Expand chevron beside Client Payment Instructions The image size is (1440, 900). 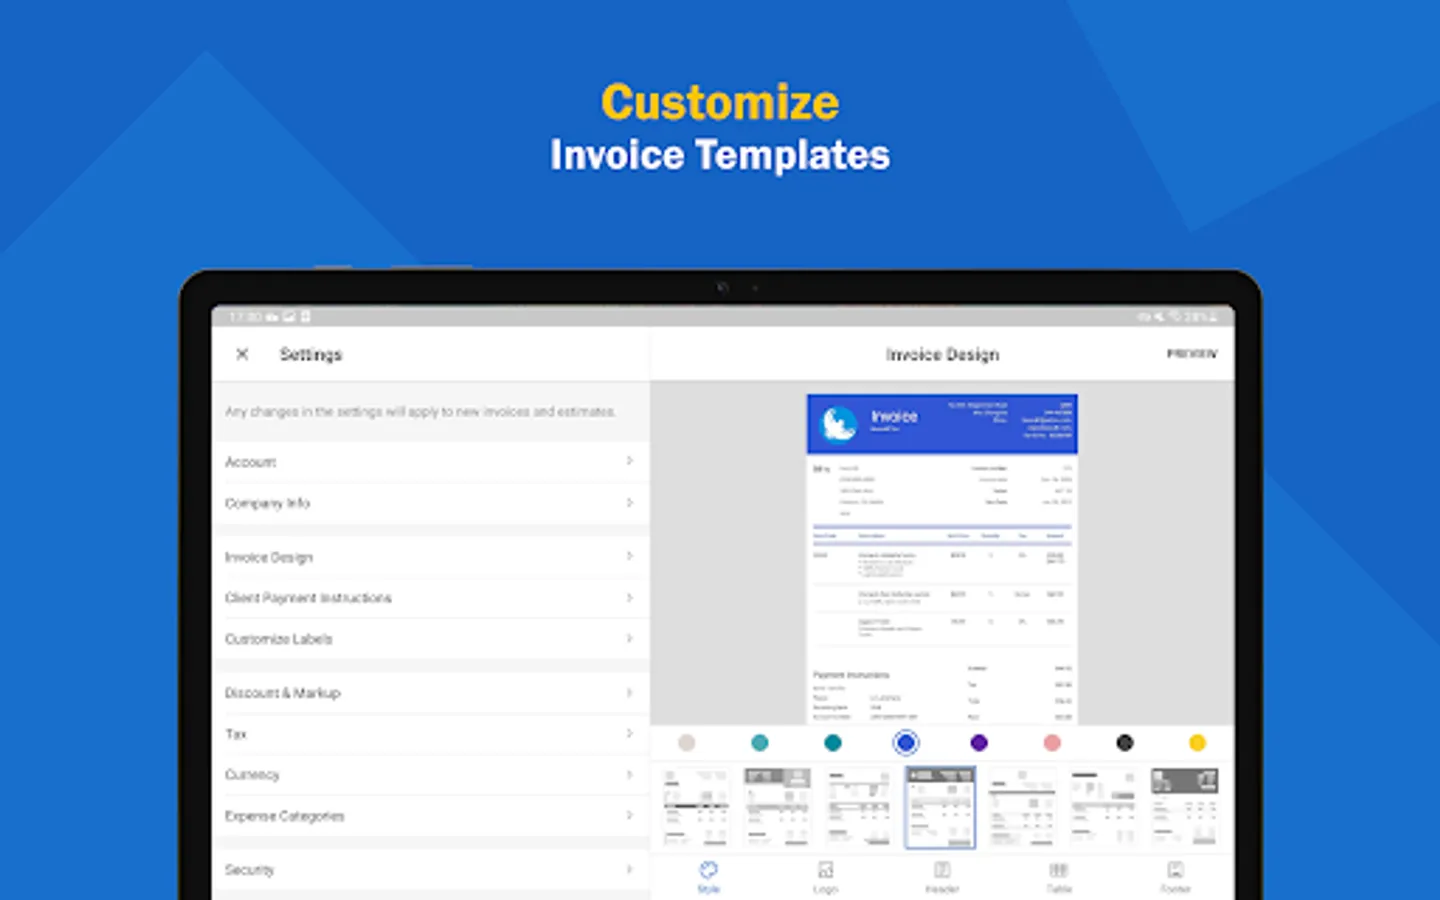pyautogui.click(x=629, y=597)
